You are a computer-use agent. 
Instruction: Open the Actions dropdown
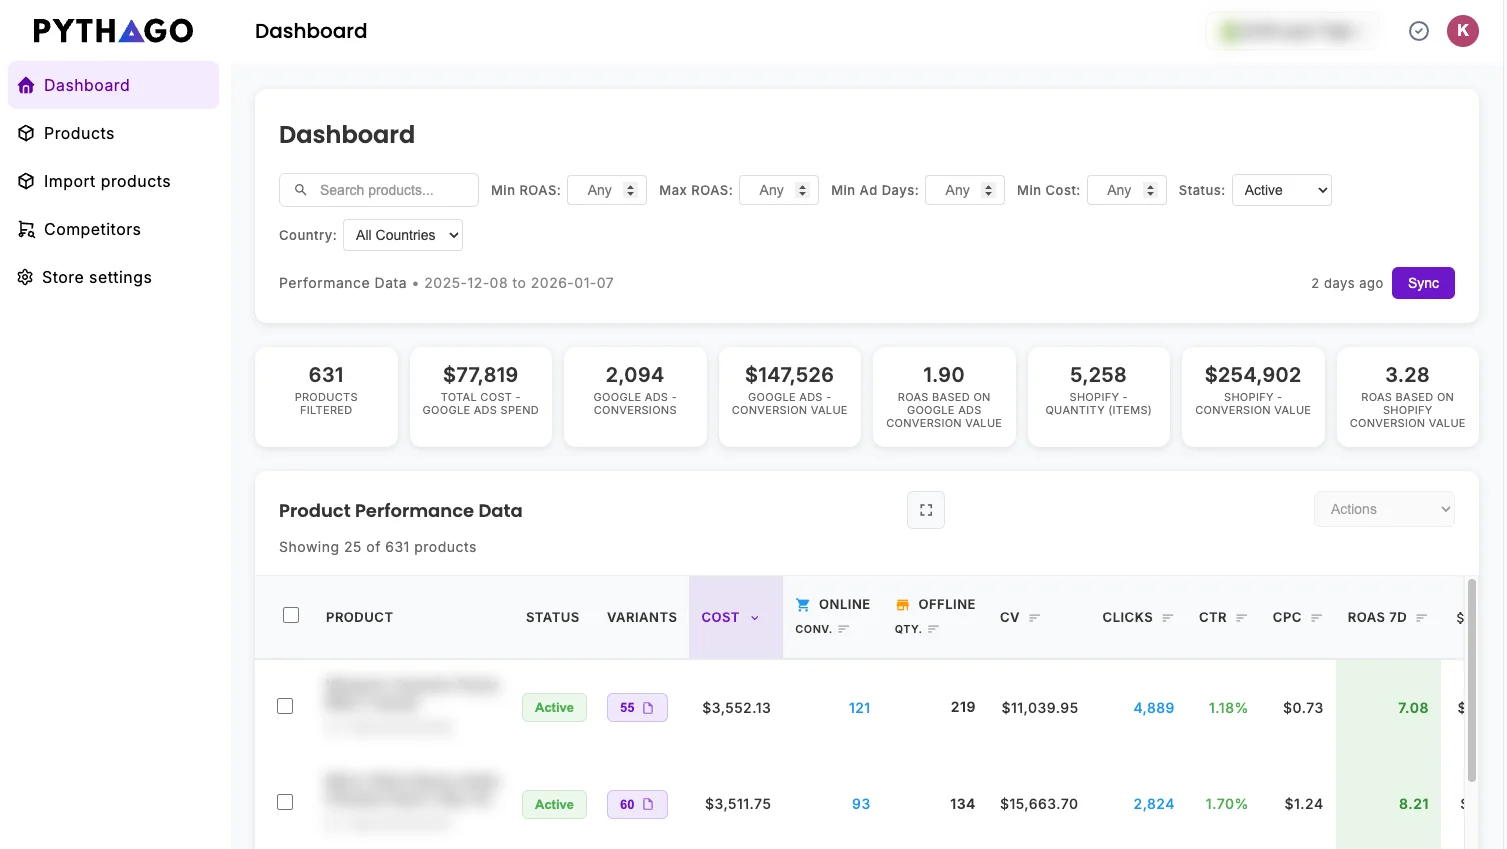[1384, 509]
